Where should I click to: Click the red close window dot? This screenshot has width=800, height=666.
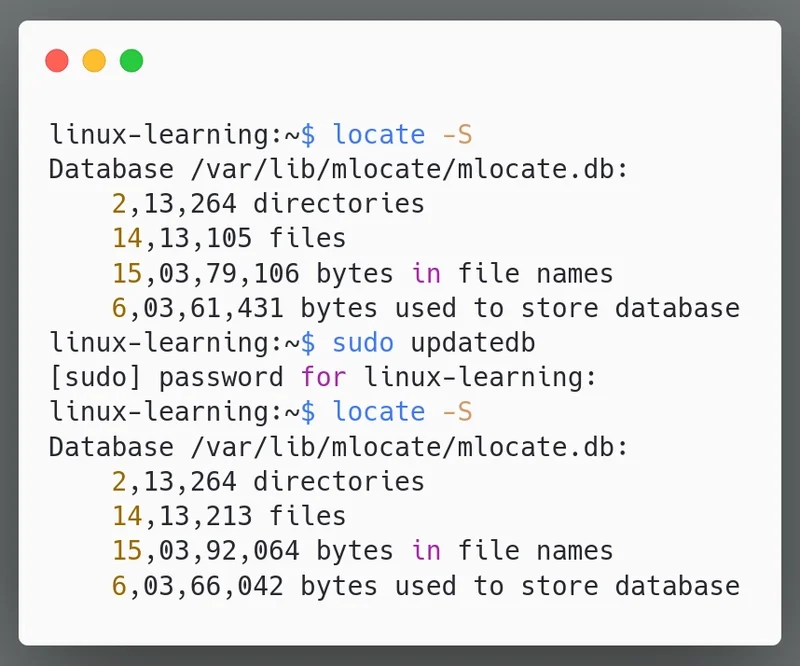pyautogui.click(x=57, y=61)
